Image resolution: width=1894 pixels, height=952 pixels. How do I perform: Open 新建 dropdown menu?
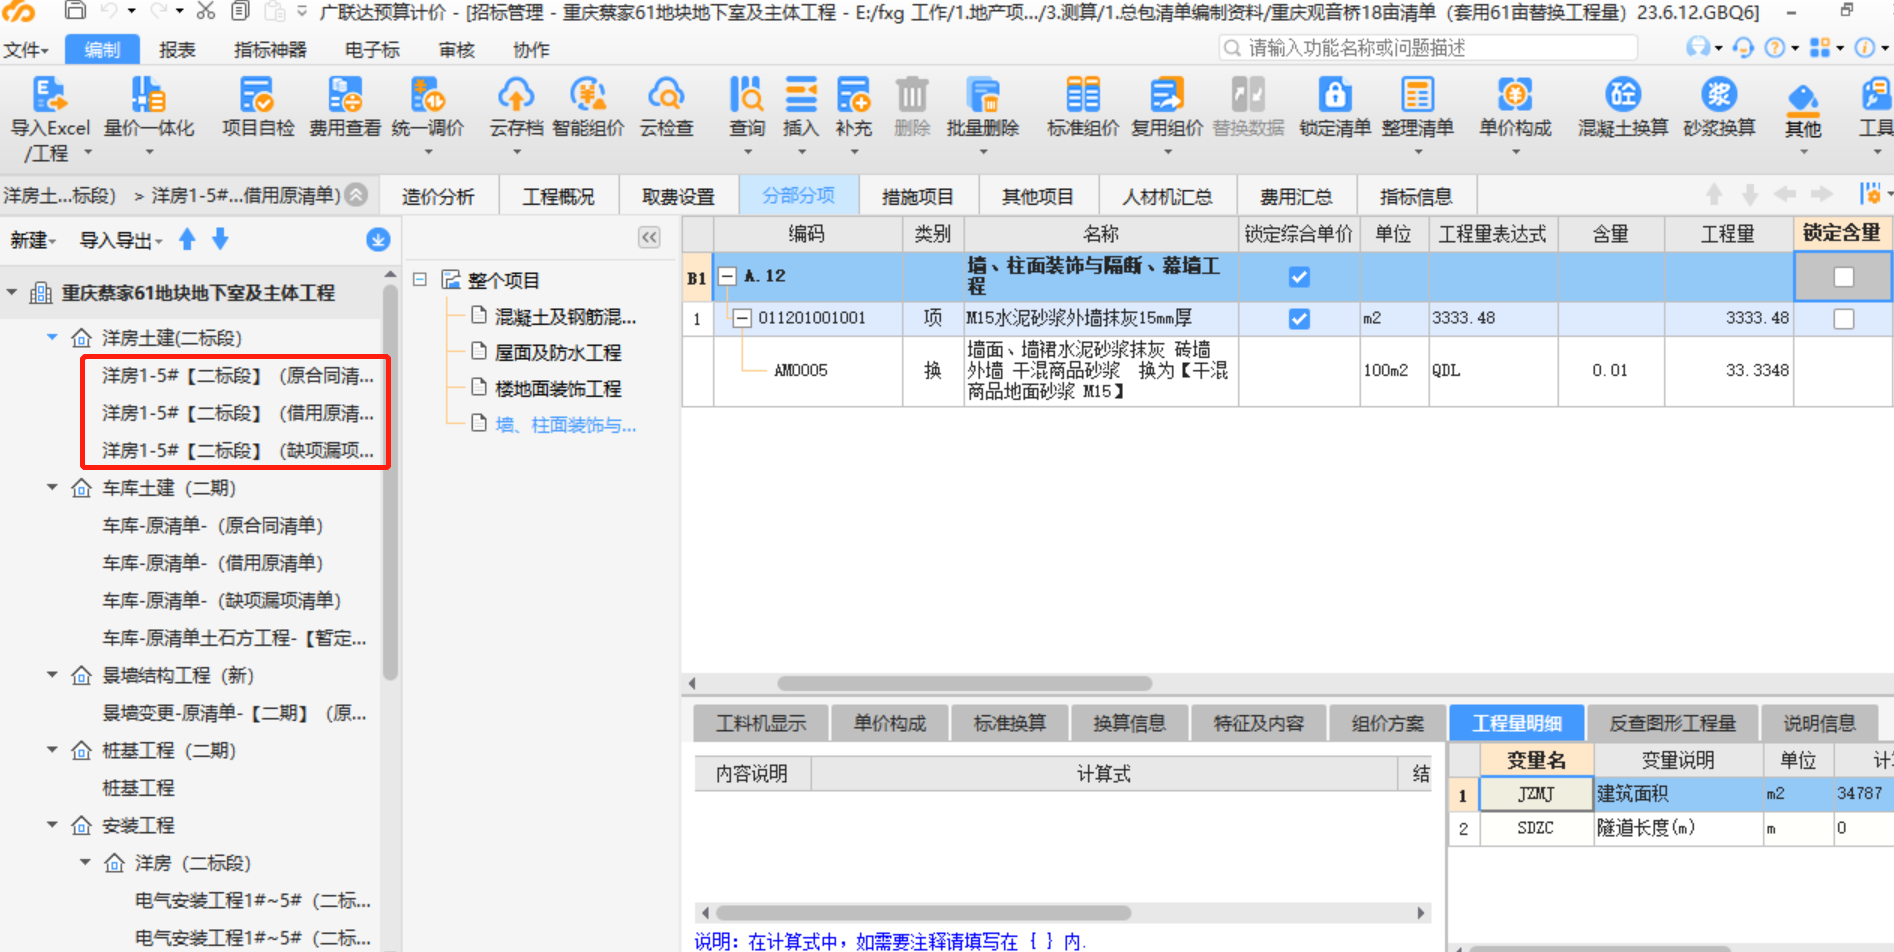tap(33, 240)
